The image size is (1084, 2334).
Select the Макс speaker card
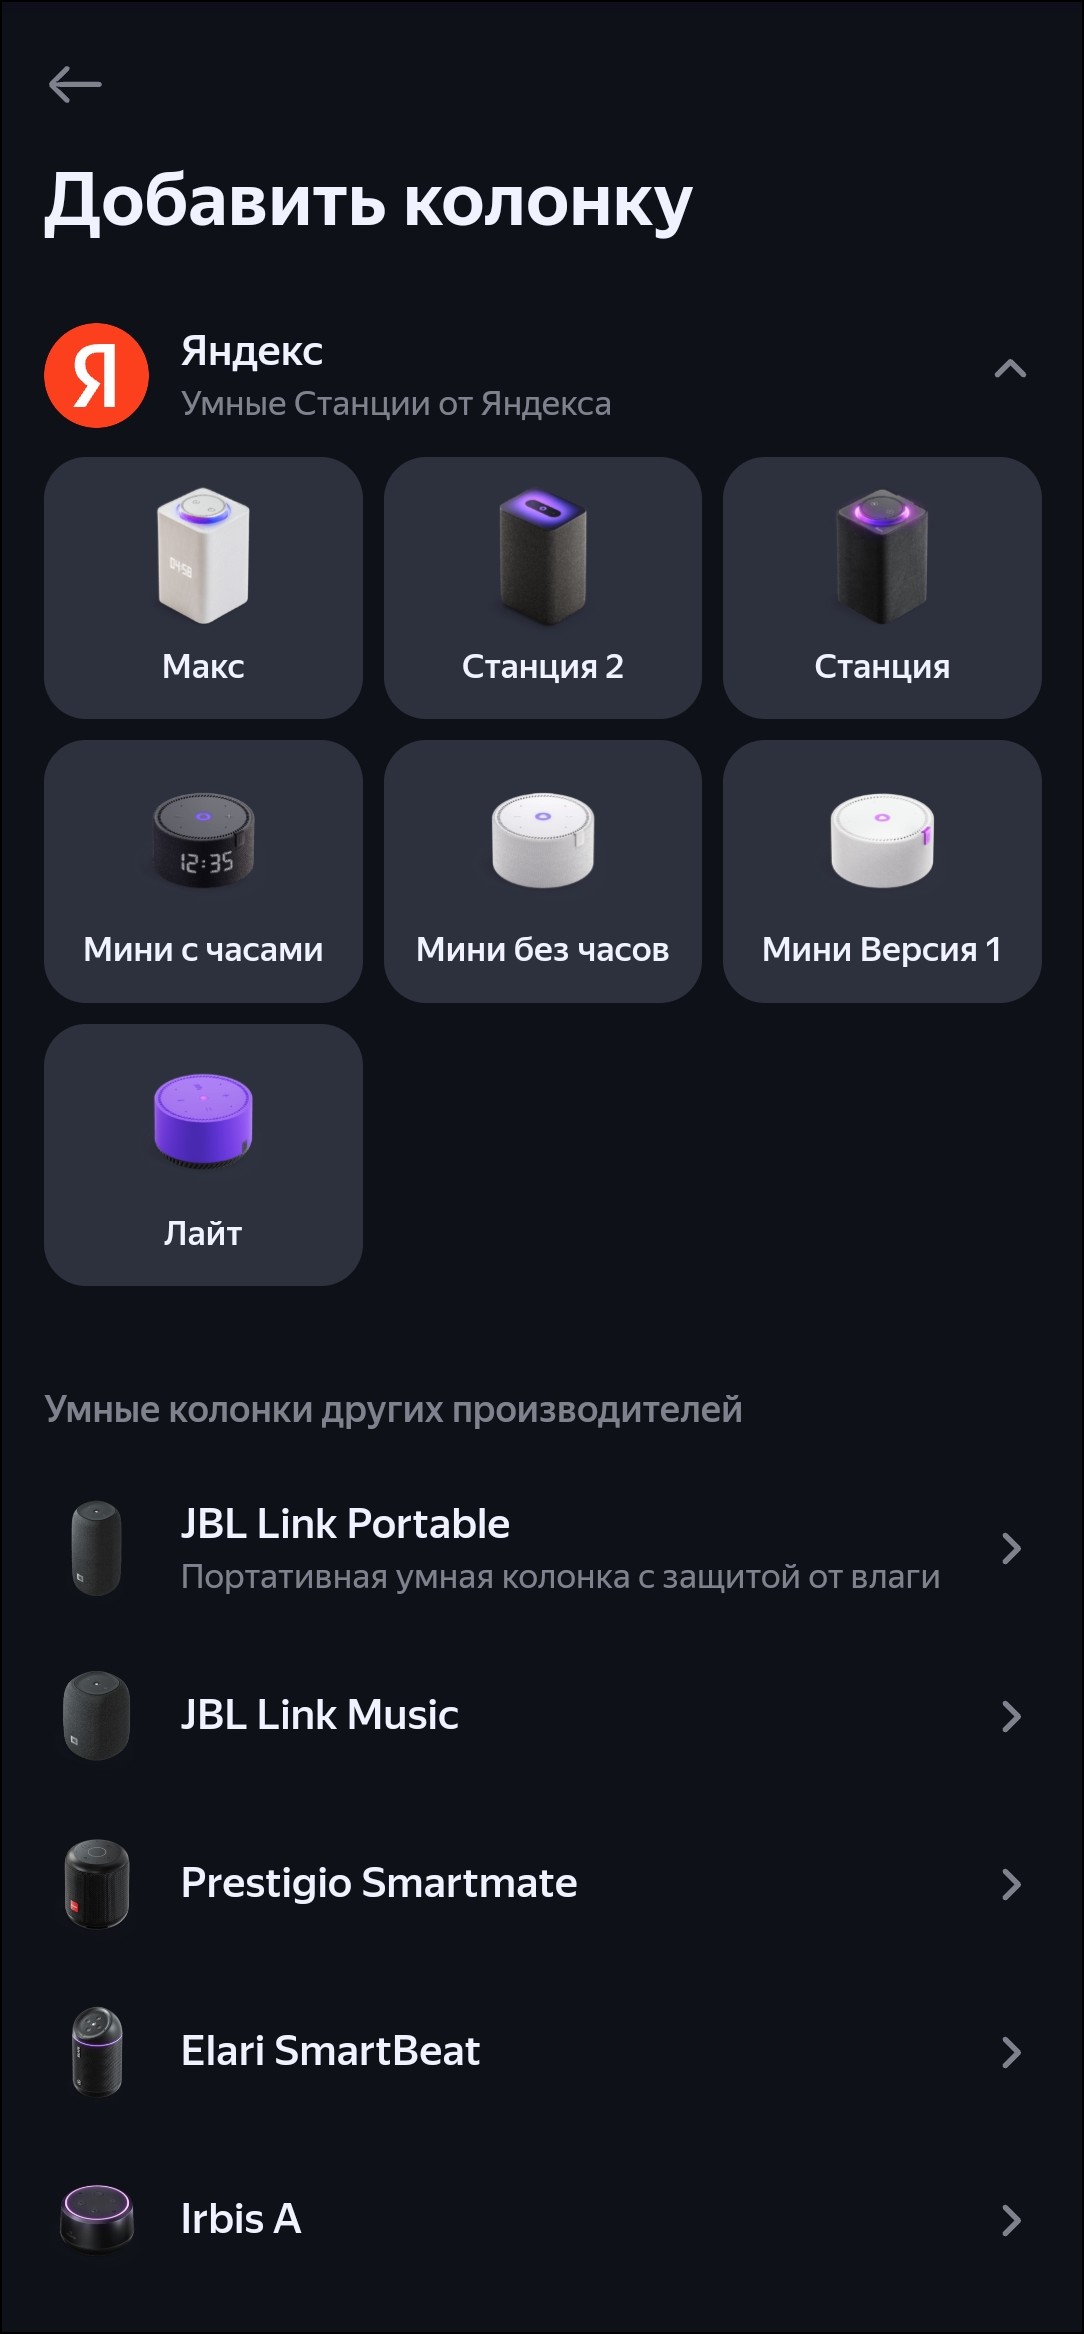[x=203, y=587]
